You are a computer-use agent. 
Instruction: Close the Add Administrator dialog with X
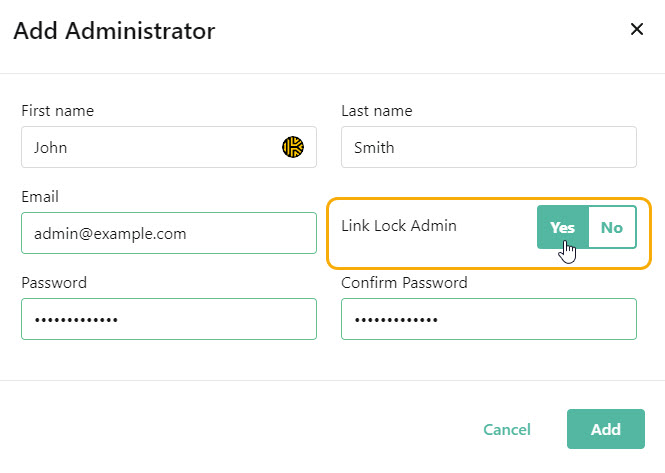[x=637, y=29]
